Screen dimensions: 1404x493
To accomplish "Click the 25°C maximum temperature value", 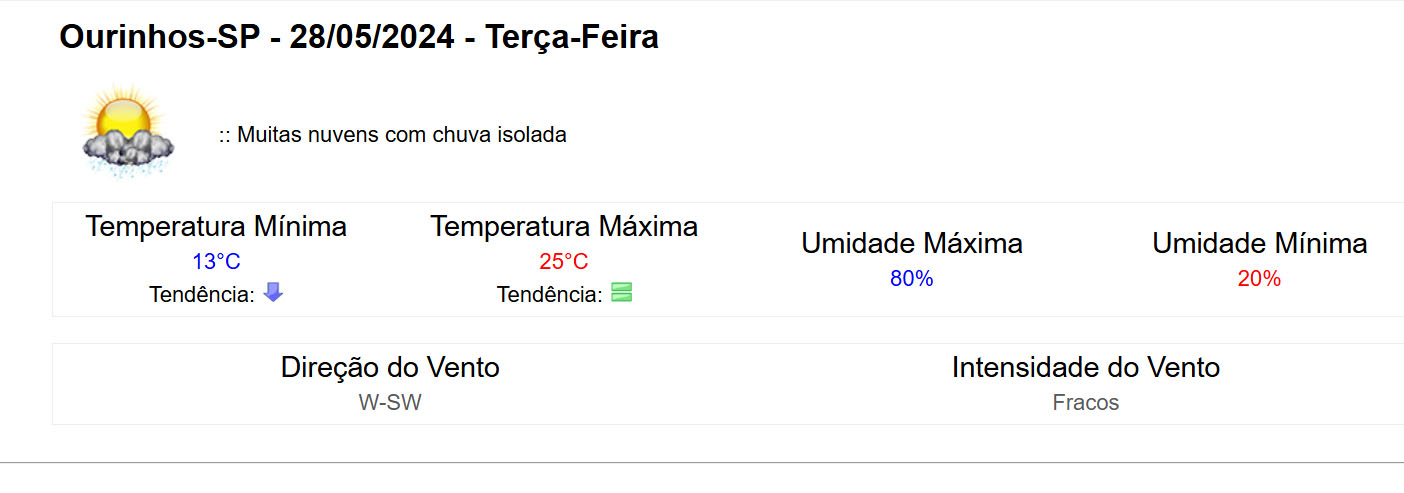I will [x=564, y=262].
